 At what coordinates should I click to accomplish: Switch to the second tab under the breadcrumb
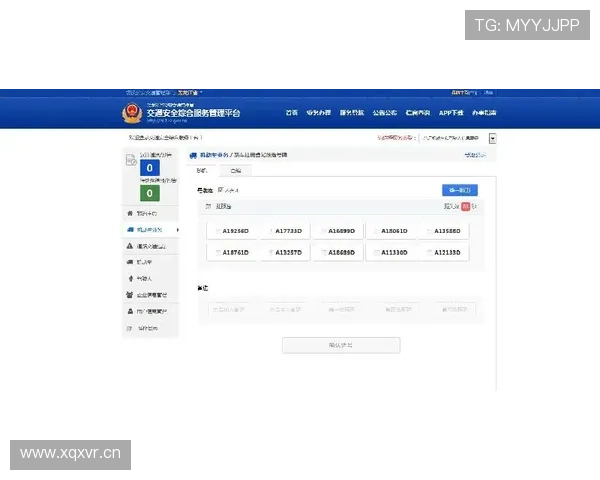coord(236,171)
